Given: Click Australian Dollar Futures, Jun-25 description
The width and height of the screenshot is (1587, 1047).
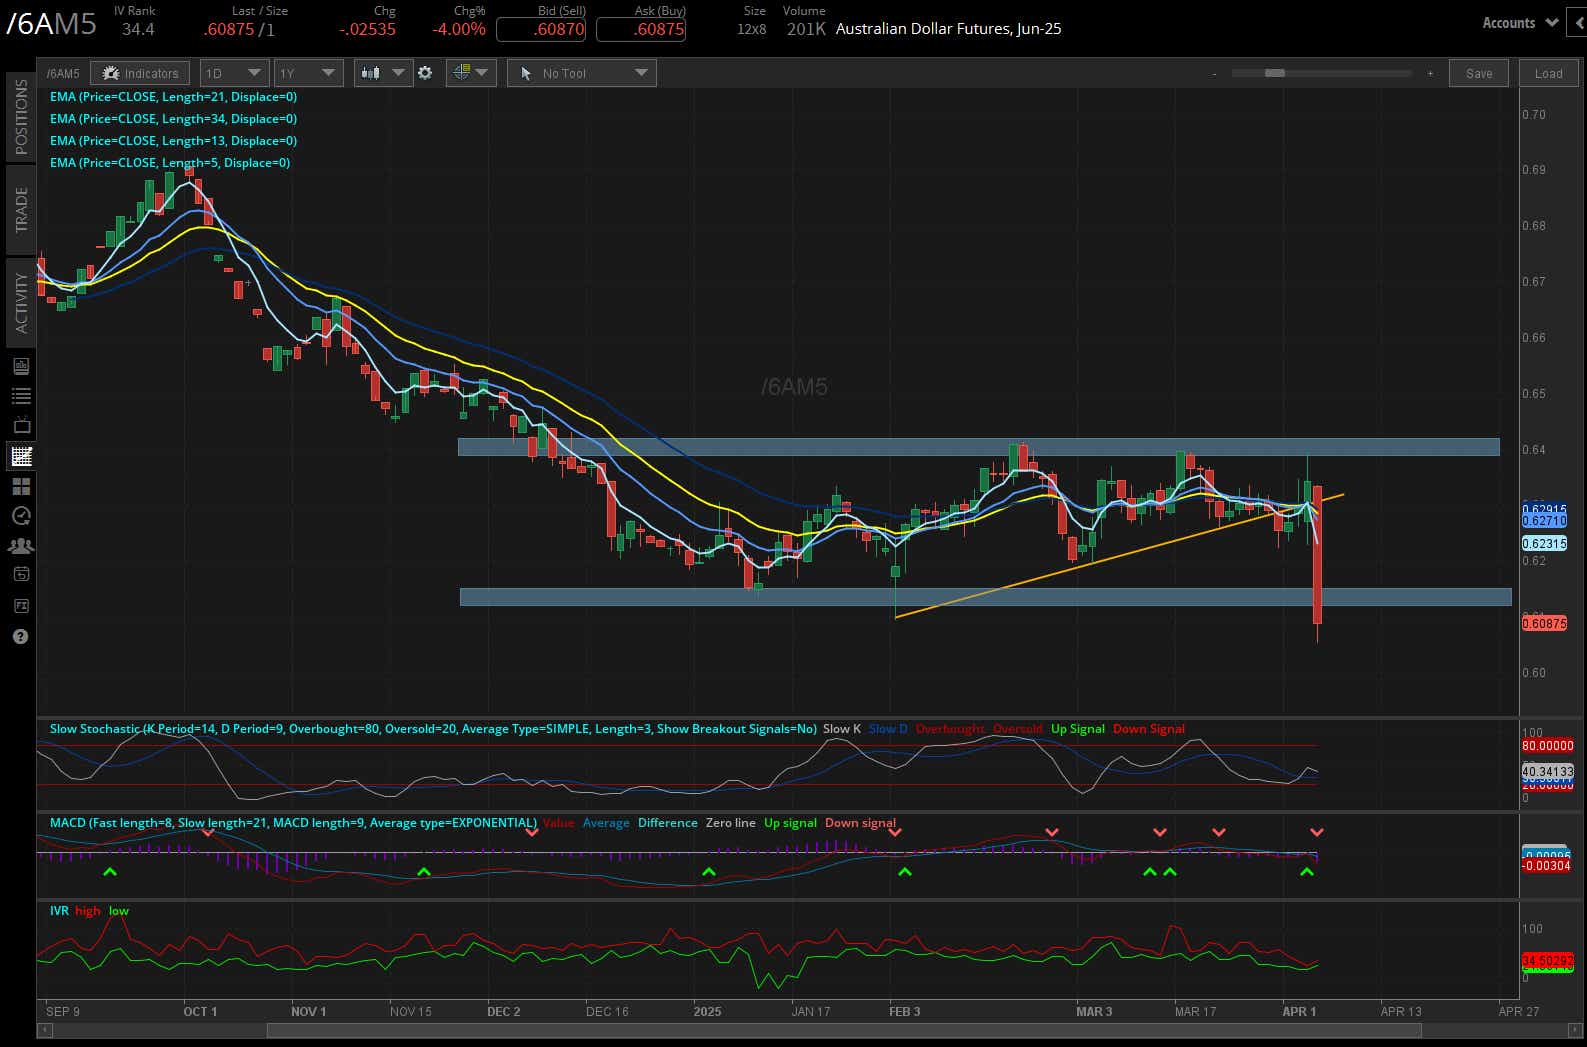Looking at the screenshot, I should (948, 29).
